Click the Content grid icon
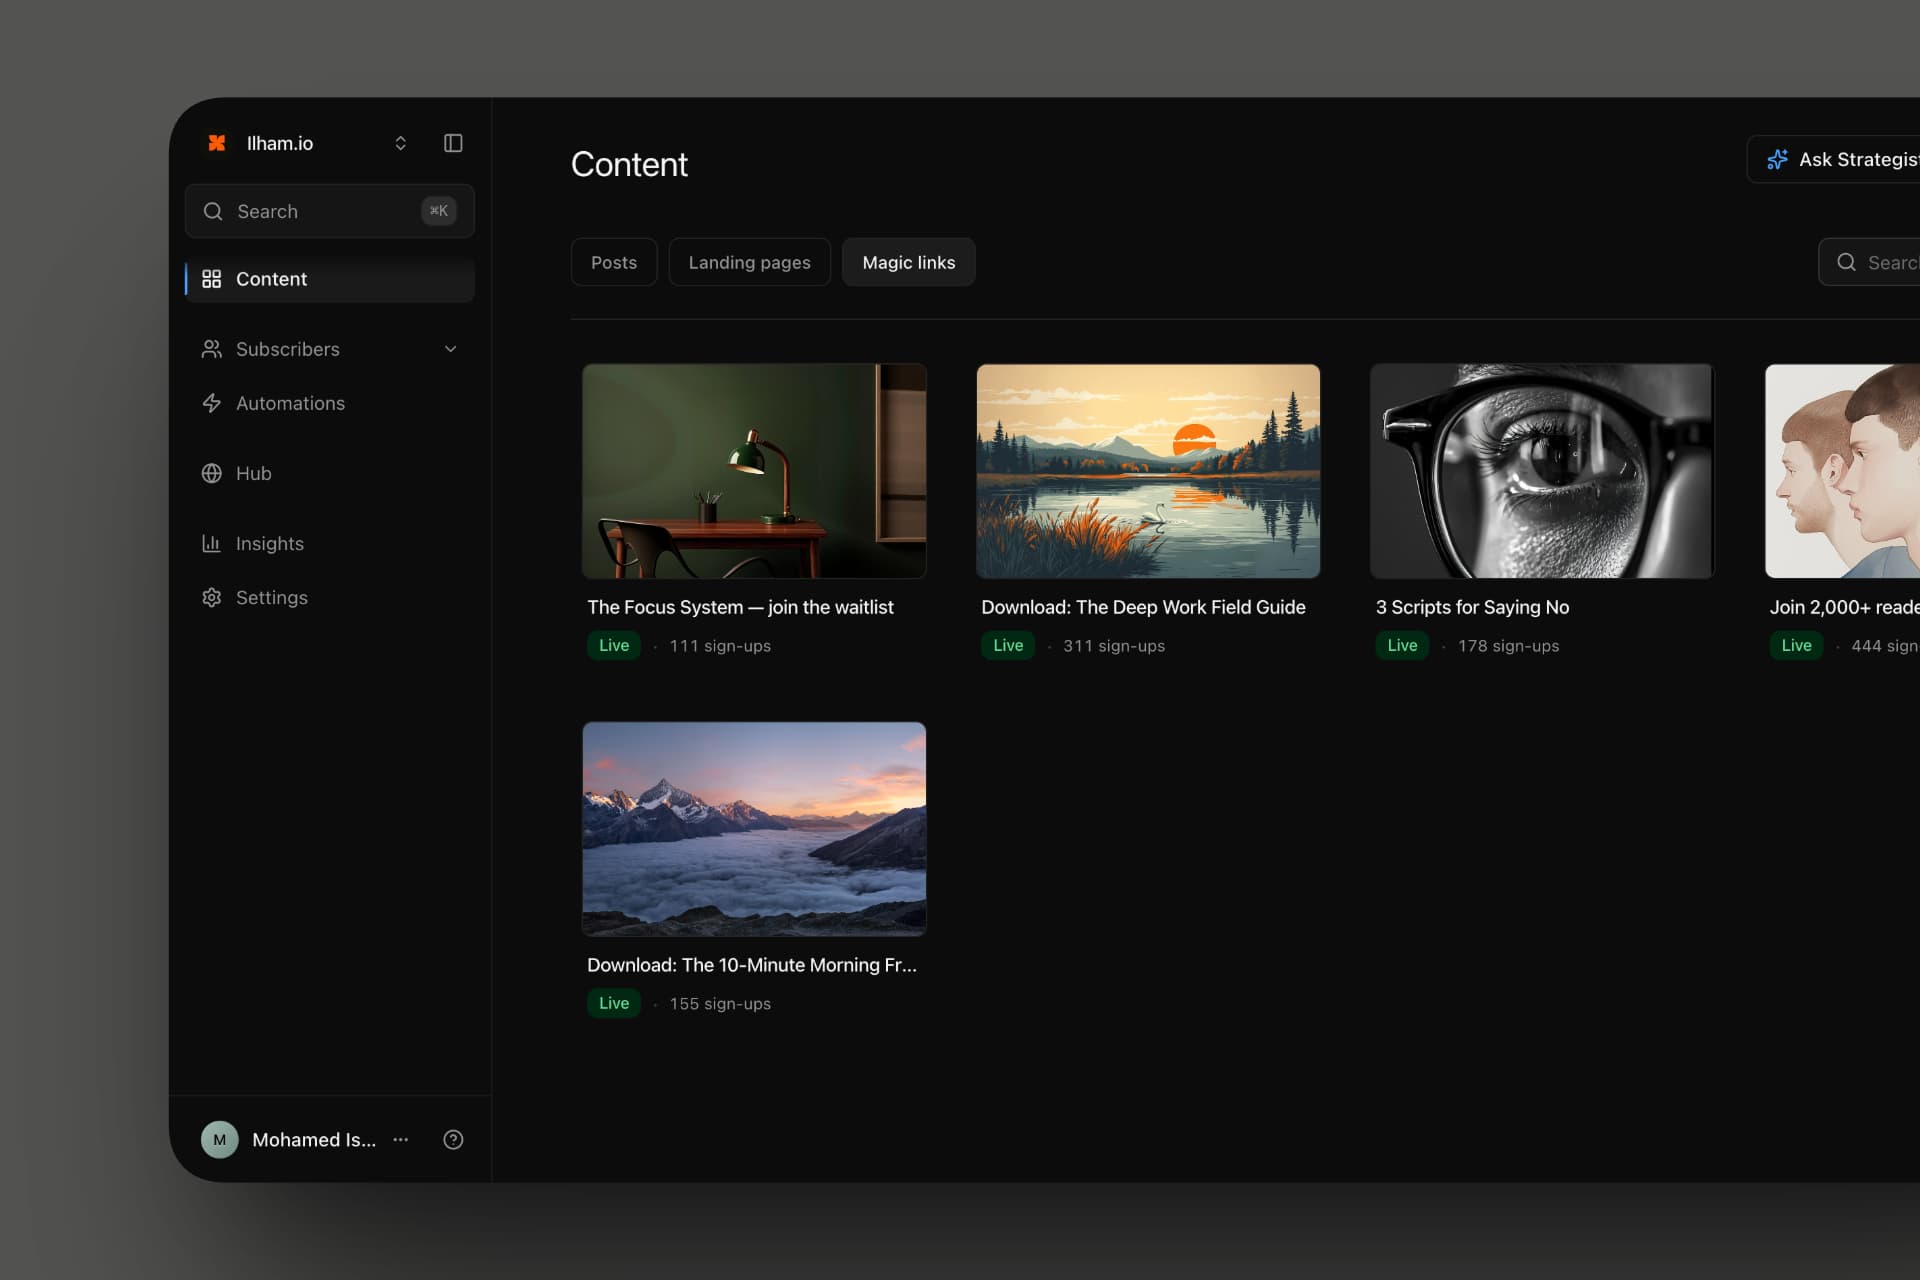 point(211,279)
